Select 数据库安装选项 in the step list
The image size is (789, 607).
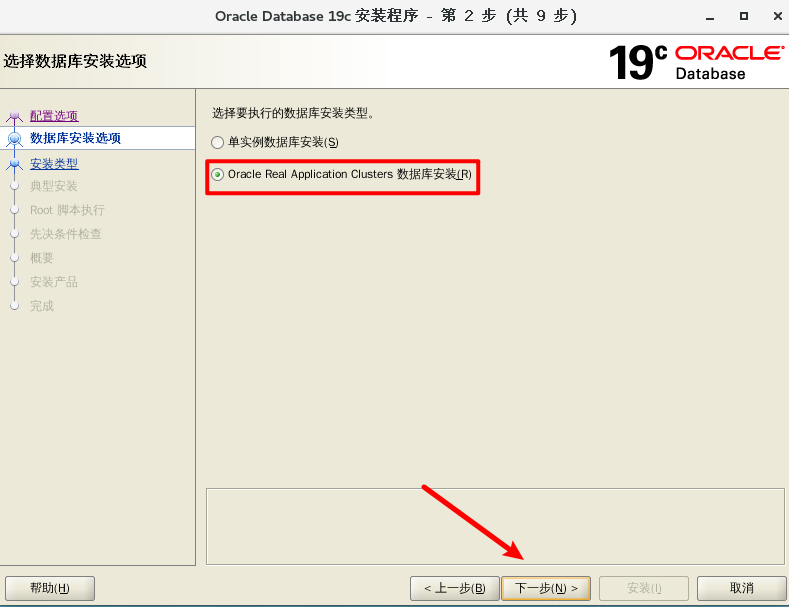click(75, 138)
